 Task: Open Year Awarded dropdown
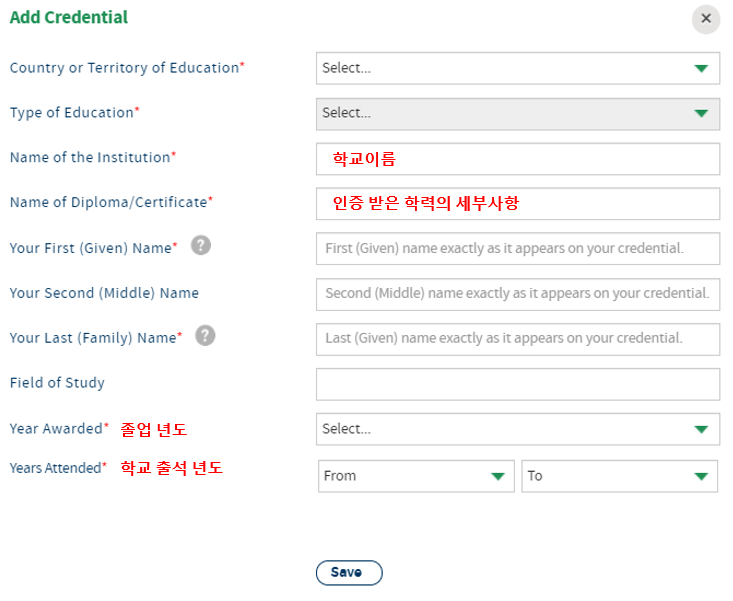point(518,429)
